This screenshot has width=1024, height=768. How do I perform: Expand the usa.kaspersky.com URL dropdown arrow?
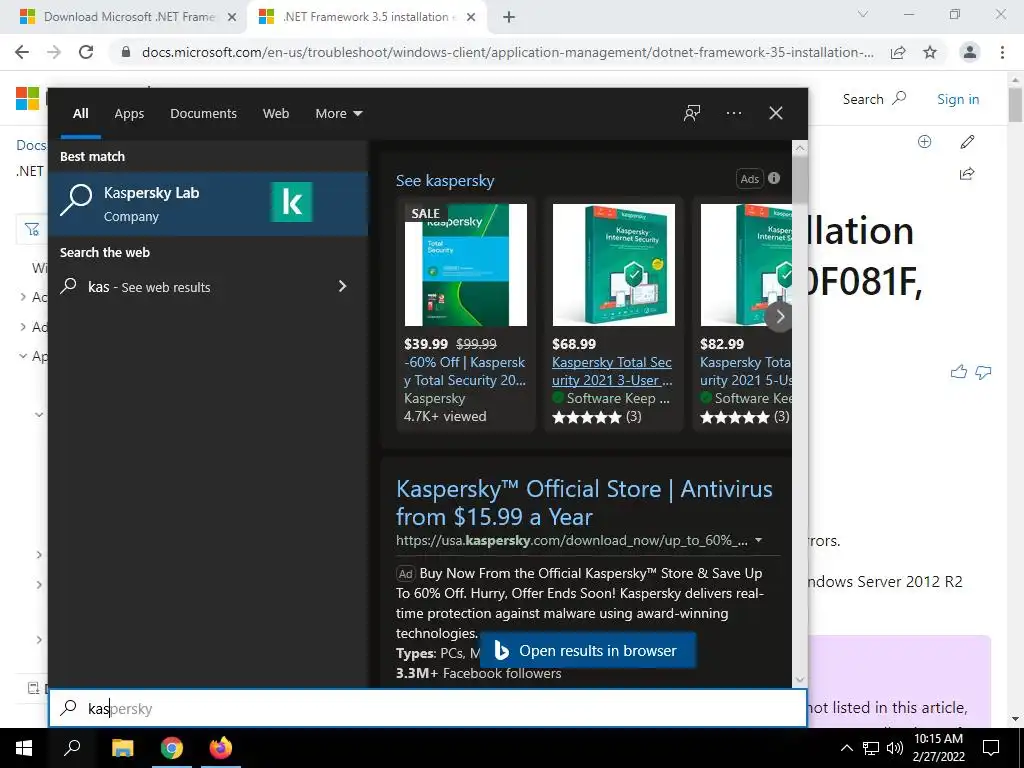[758, 540]
